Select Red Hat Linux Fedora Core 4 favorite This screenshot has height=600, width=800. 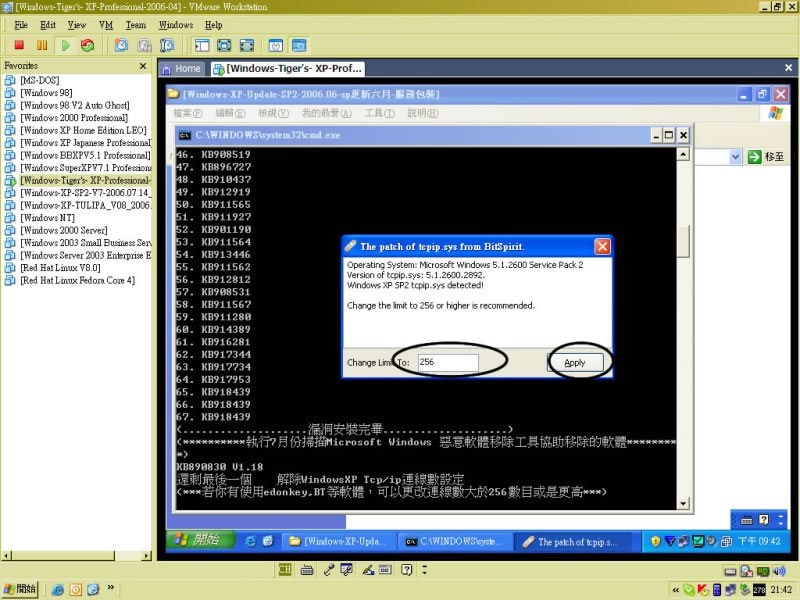click(77, 281)
